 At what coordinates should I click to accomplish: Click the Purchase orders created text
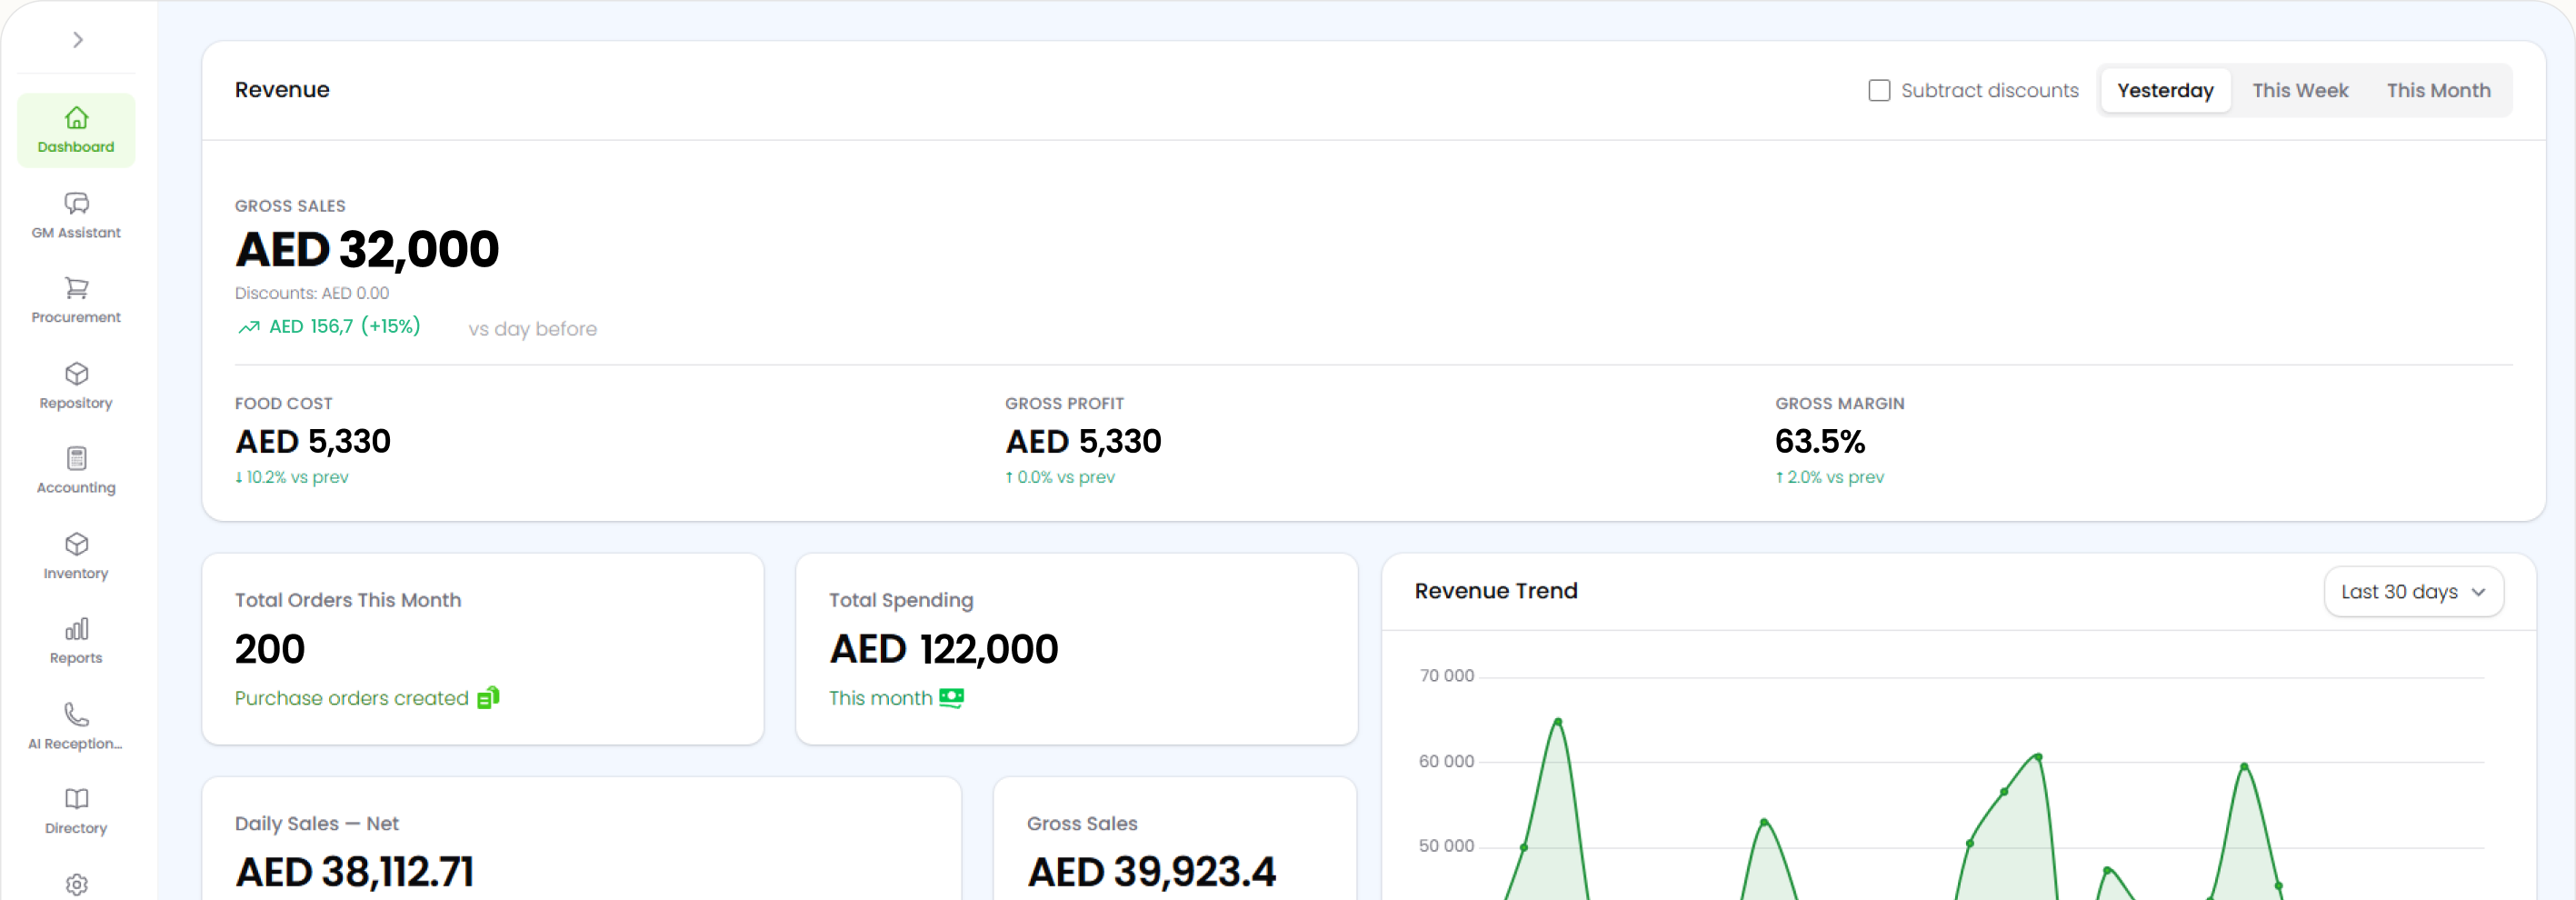(x=352, y=699)
